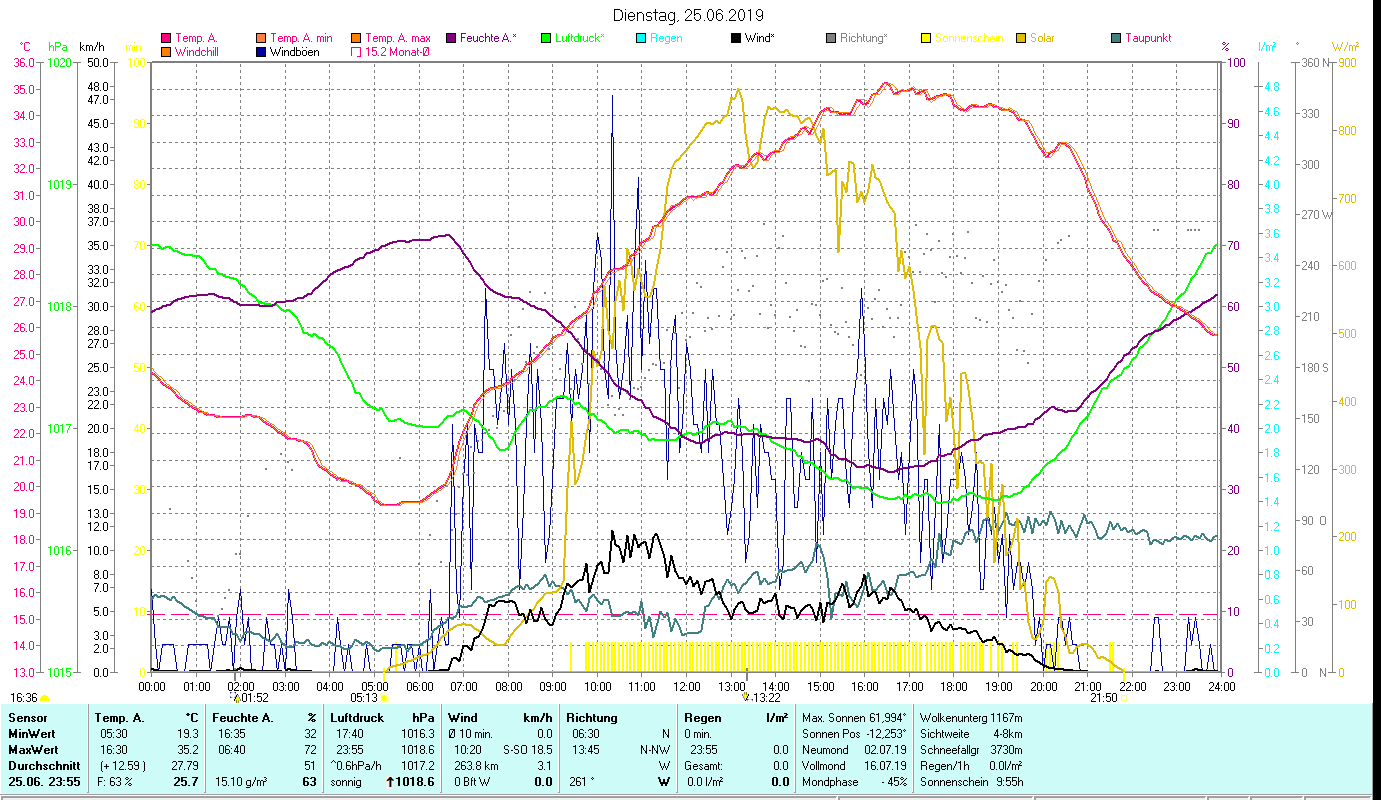Click the Temp. A. min orange swatch
Viewport: 1381px width, 800px height.
click(x=262, y=39)
